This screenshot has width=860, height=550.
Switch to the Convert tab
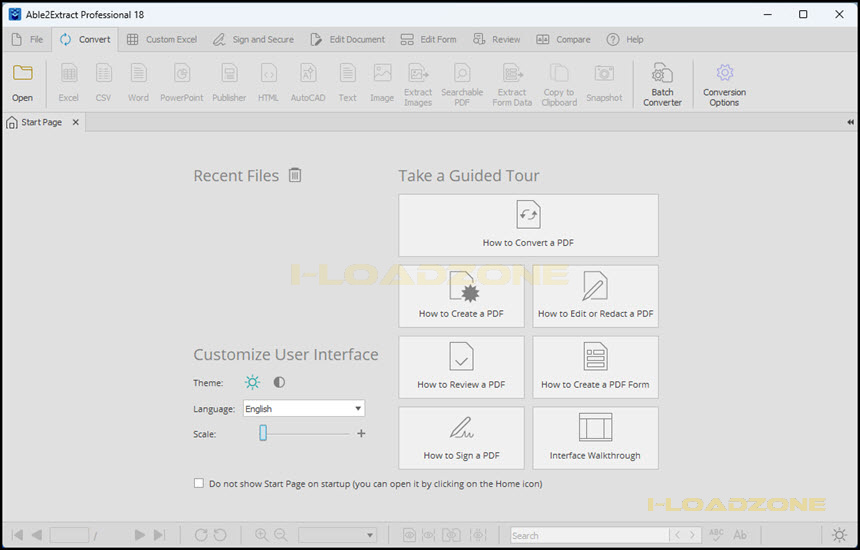pyautogui.click(x=85, y=39)
